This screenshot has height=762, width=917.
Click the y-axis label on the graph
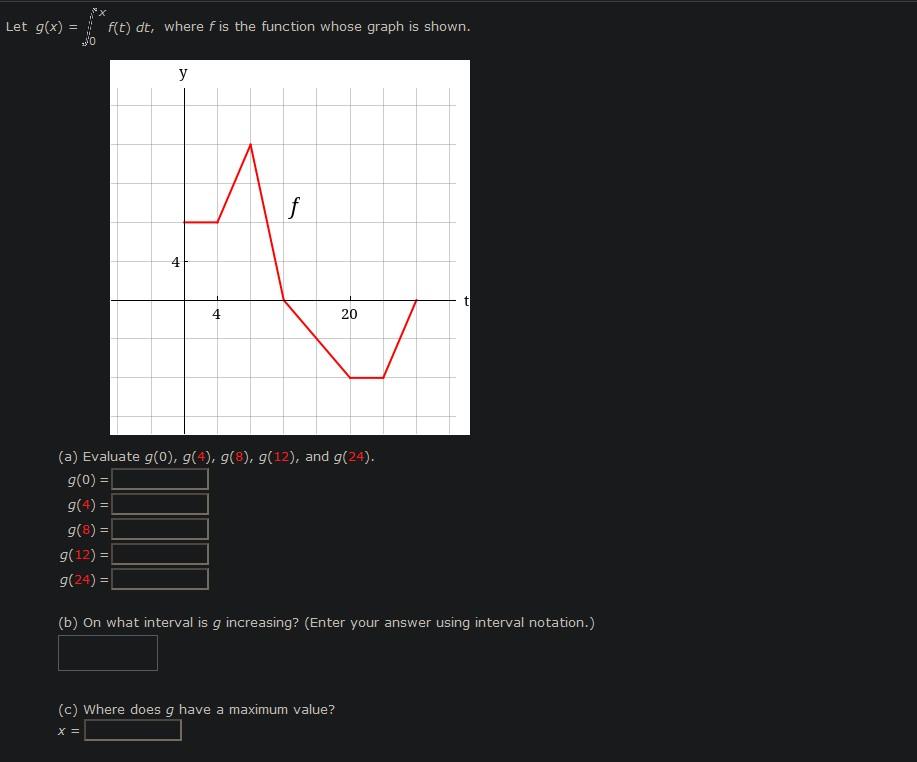point(183,72)
